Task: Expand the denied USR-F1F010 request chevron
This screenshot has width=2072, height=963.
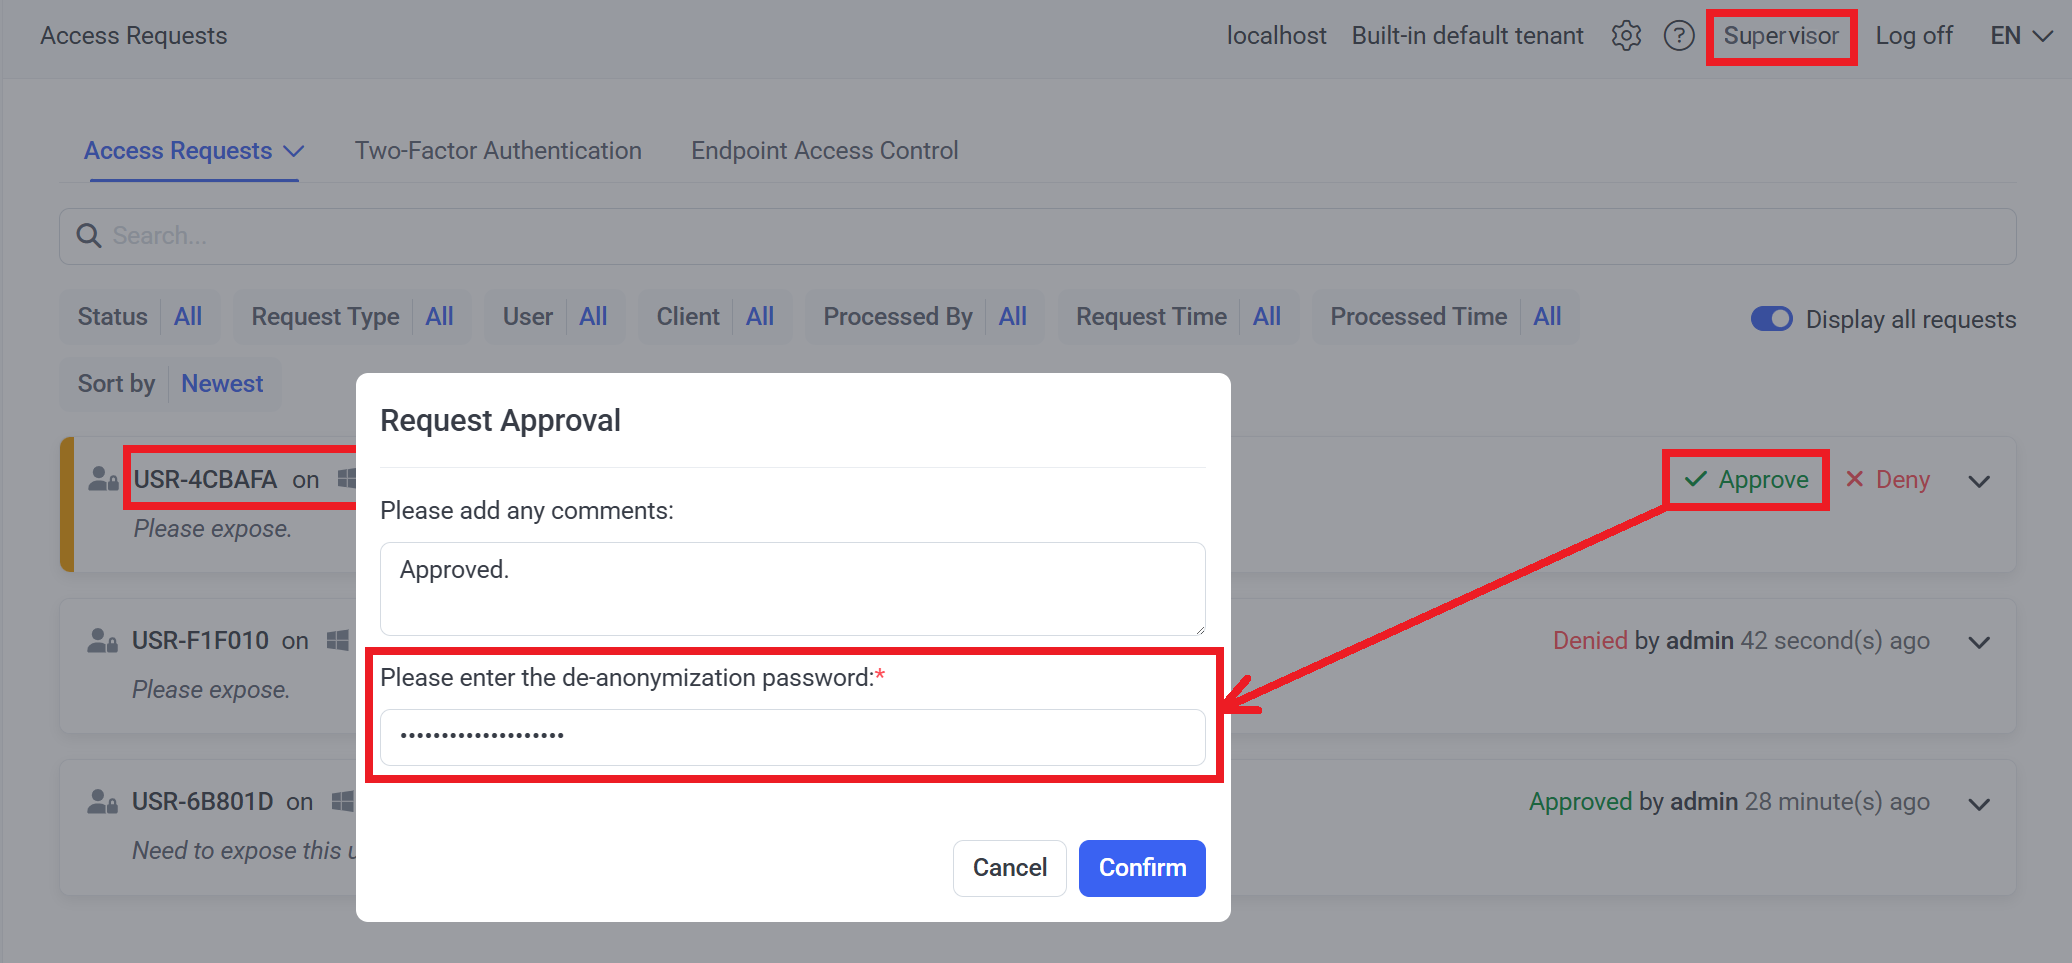Action: pyautogui.click(x=1978, y=642)
